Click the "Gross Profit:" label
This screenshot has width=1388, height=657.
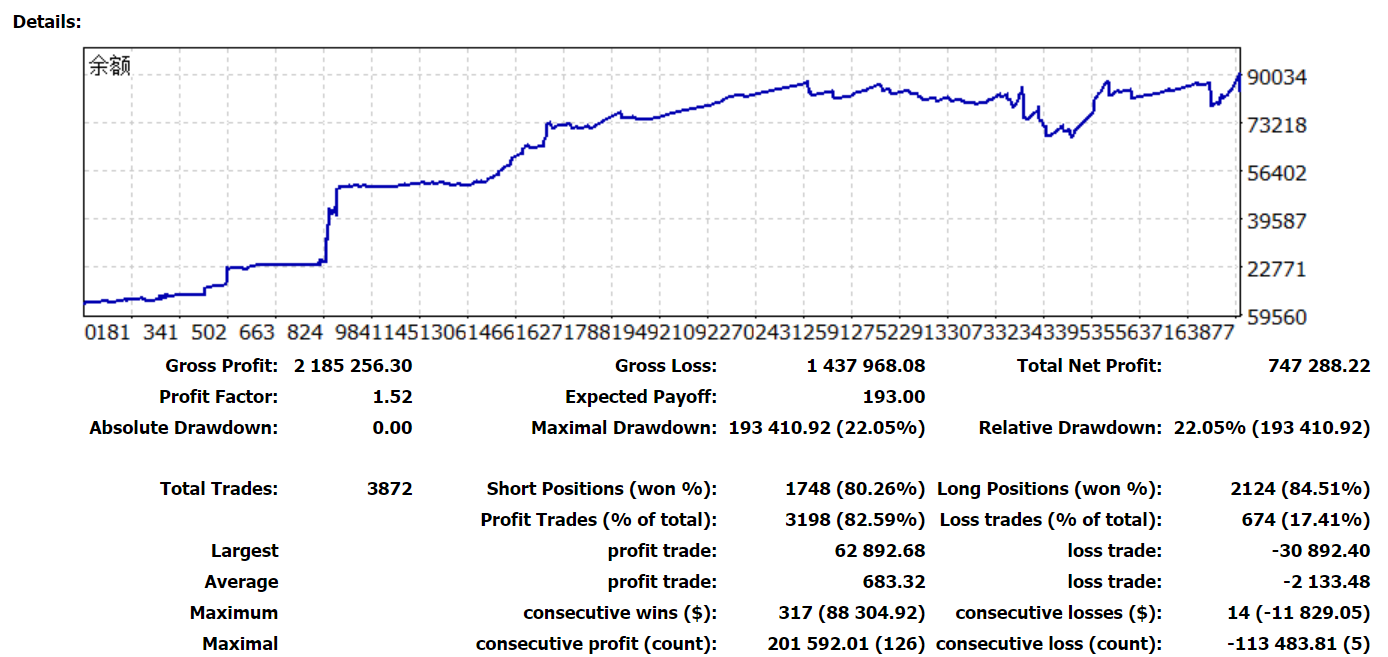(x=222, y=366)
